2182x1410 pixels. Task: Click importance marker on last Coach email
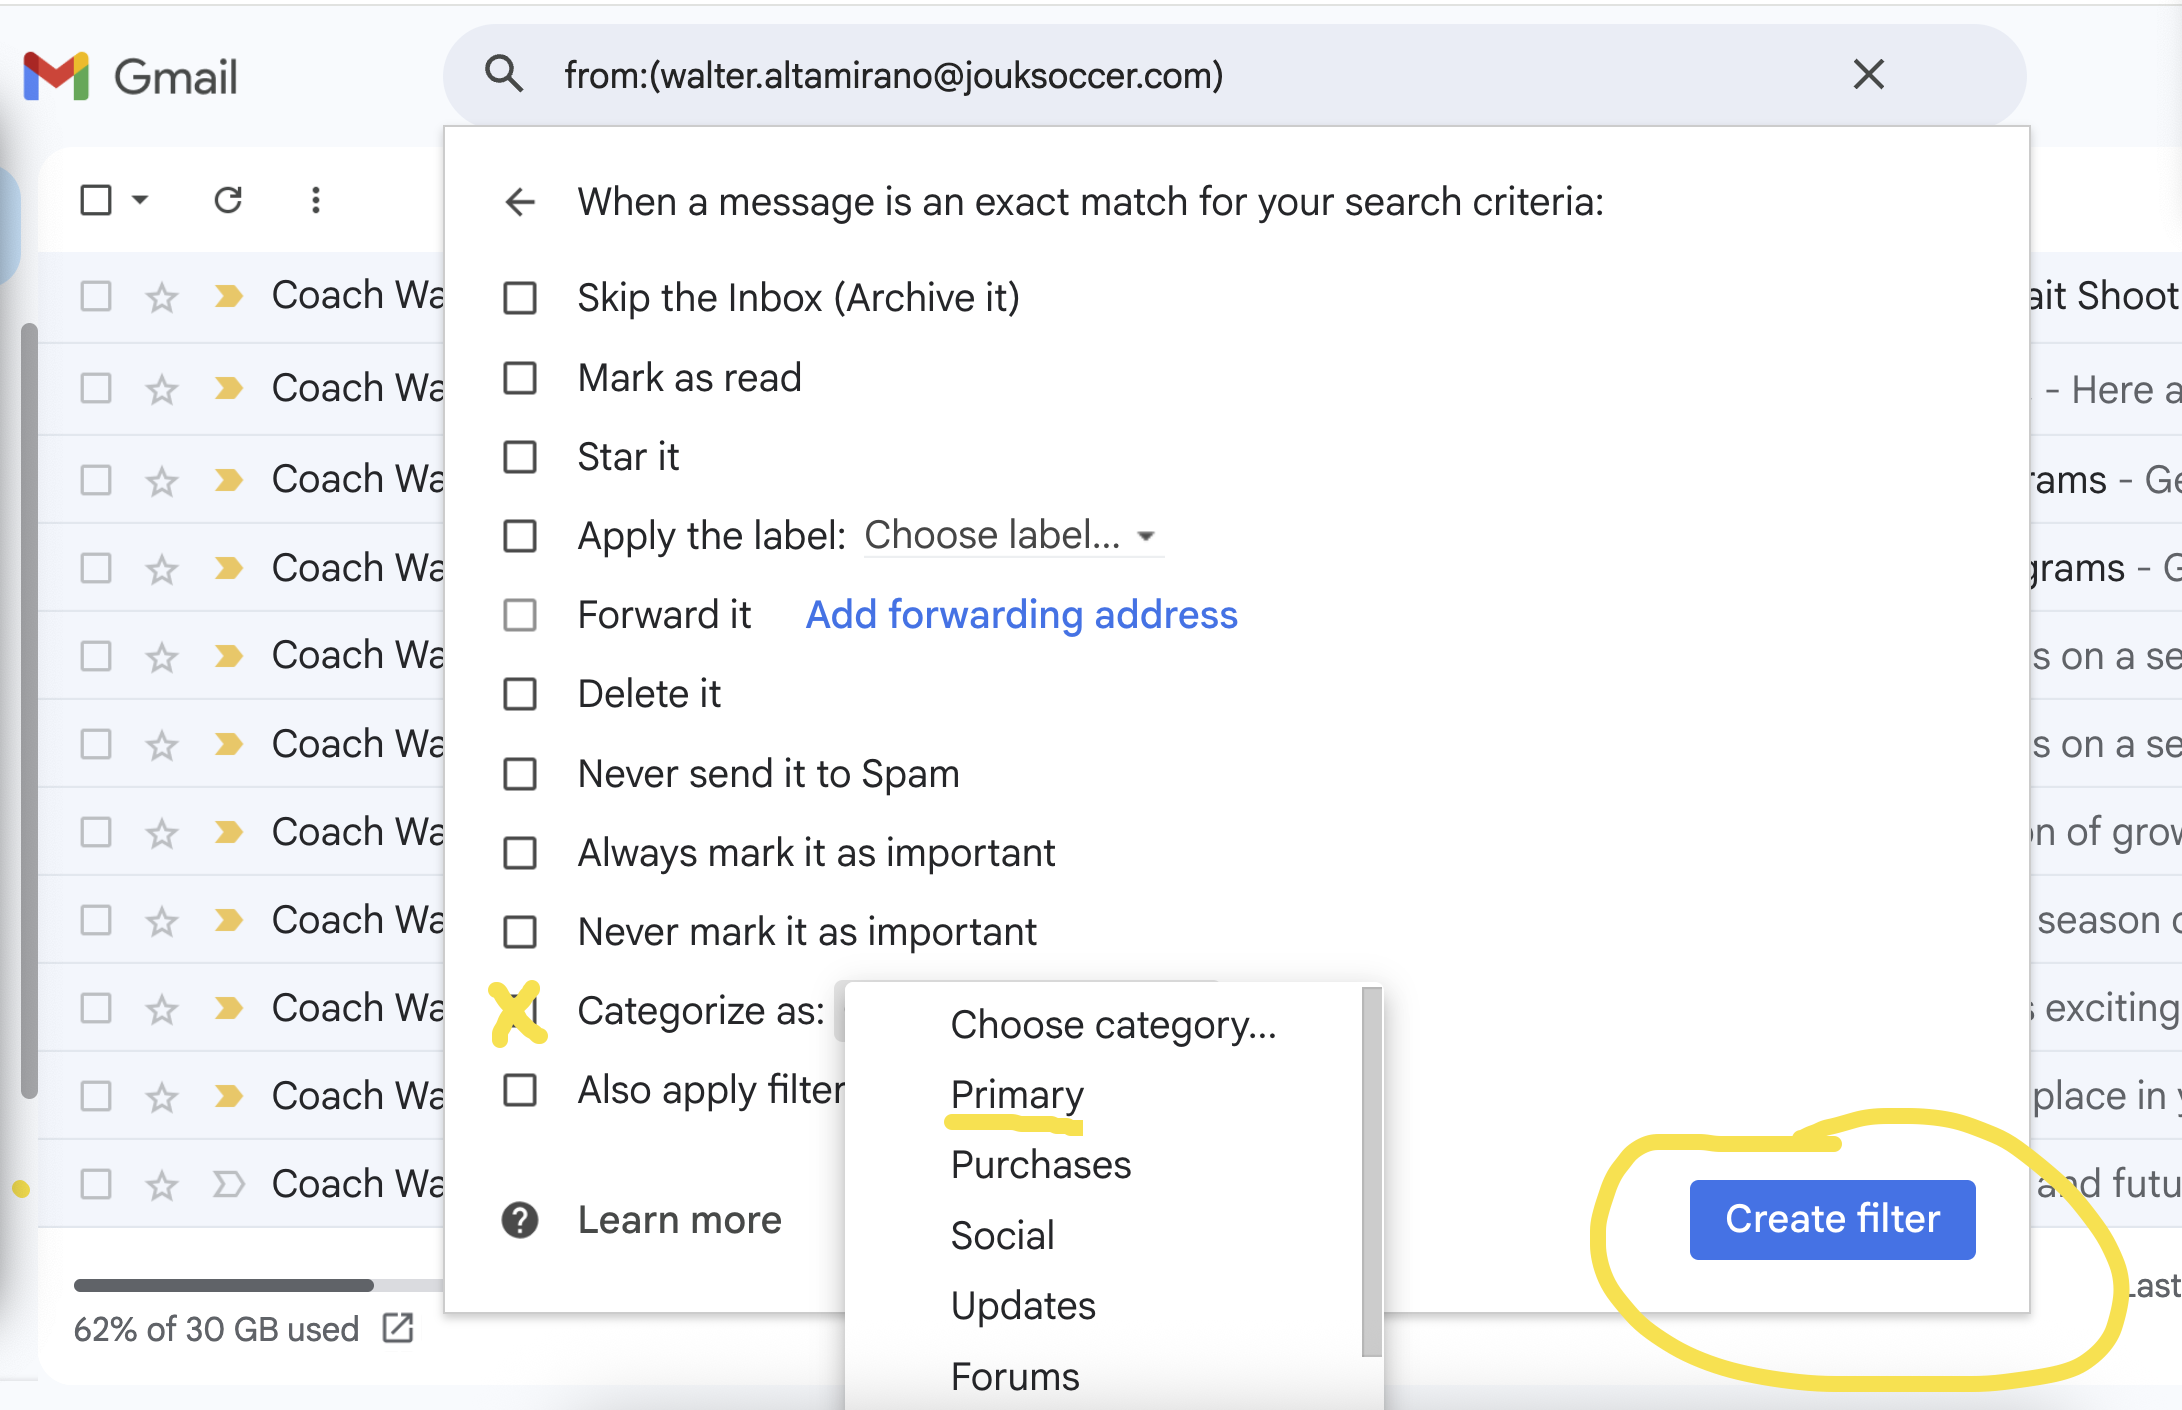229,1185
